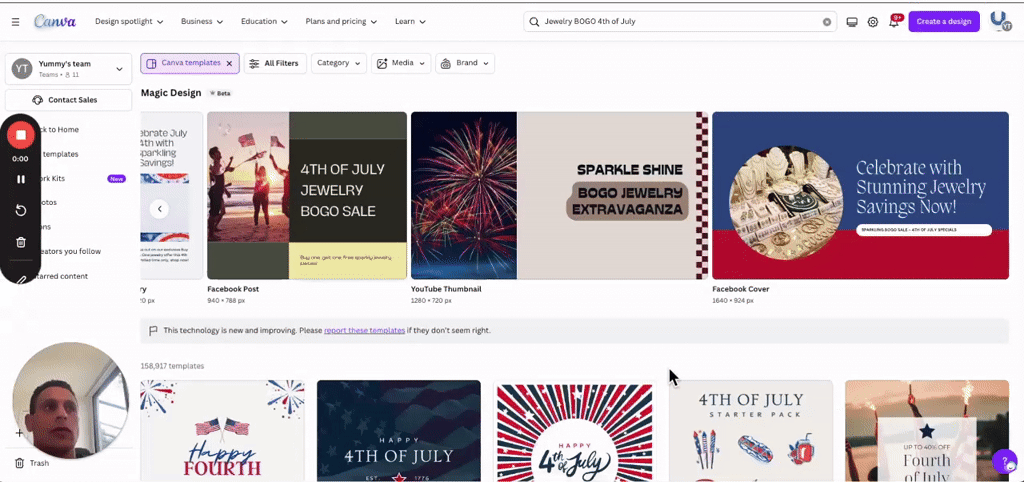Open the account profile avatar
This screenshot has height=482, width=1024.
point(999,21)
